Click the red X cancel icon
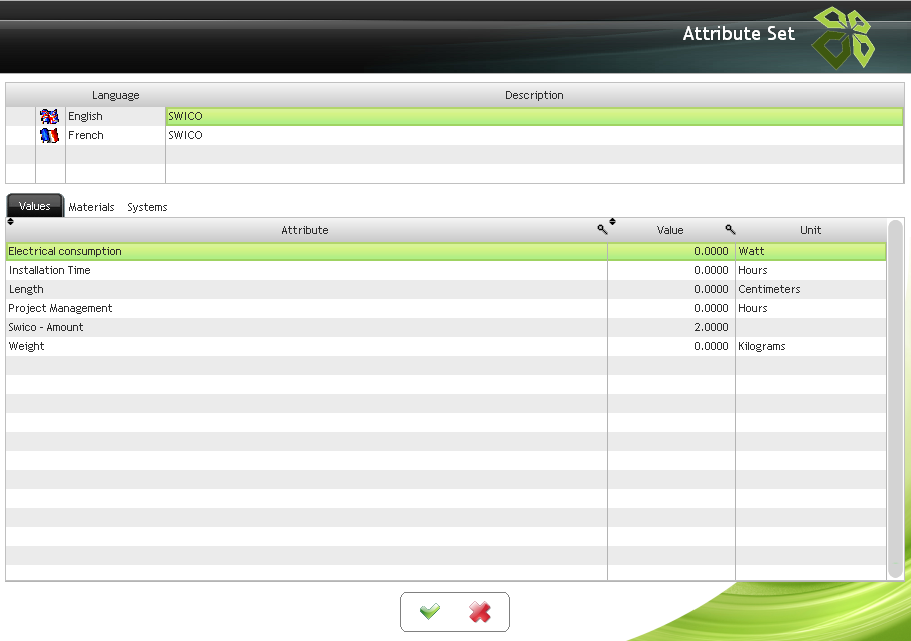Screen dimensions: 911x641 coord(480,612)
